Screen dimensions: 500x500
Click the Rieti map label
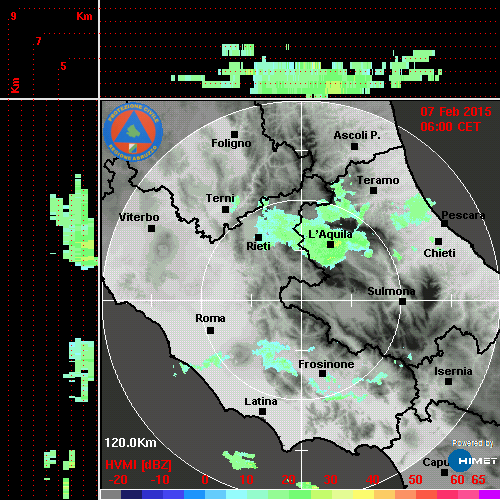tap(258, 246)
